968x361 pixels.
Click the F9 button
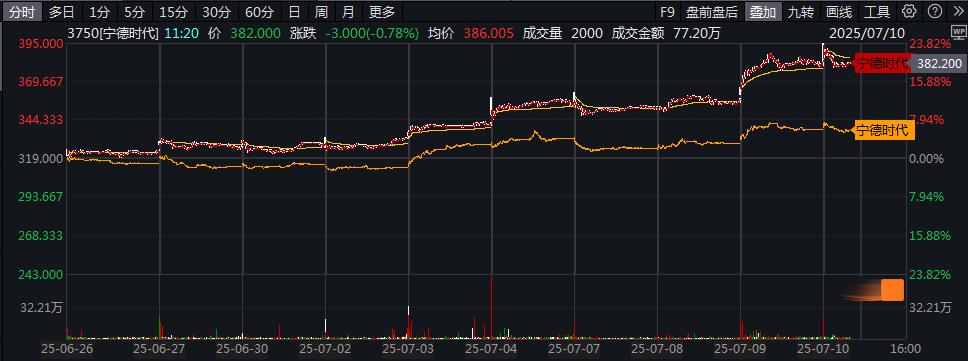667,11
